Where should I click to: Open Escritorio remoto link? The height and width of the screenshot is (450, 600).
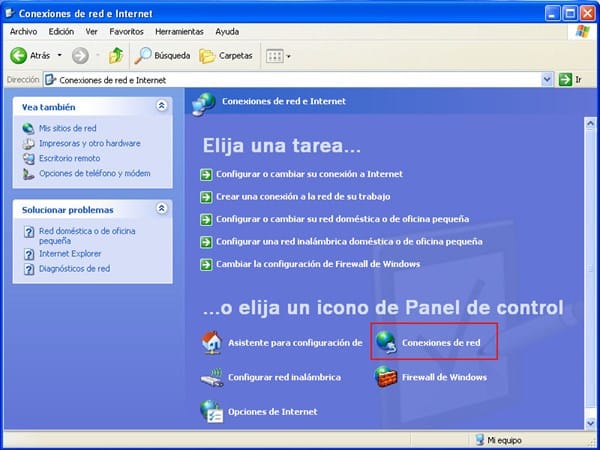(69, 158)
